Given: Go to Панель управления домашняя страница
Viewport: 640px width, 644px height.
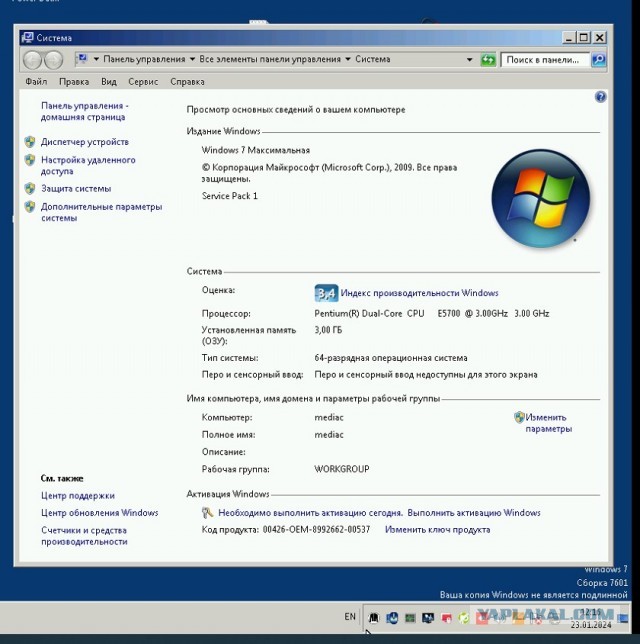Looking at the screenshot, I should pyautogui.click(x=85, y=111).
